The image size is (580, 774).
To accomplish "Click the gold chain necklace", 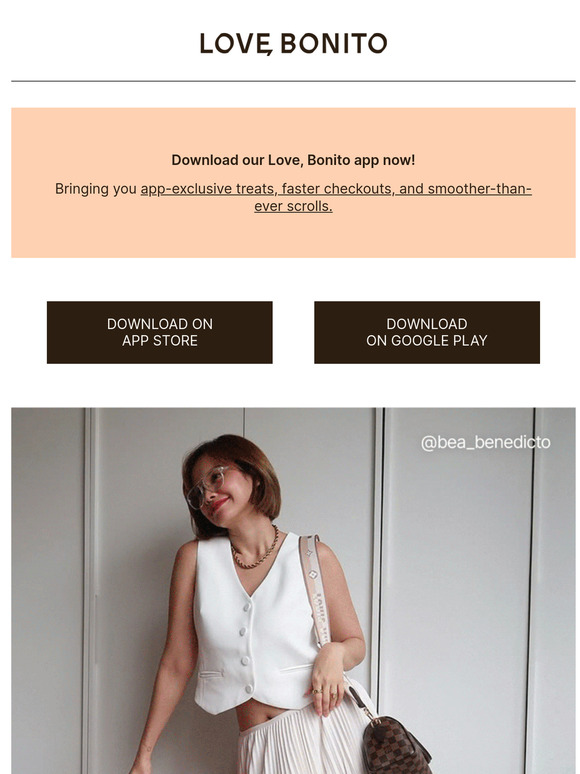I will click(x=256, y=550).
